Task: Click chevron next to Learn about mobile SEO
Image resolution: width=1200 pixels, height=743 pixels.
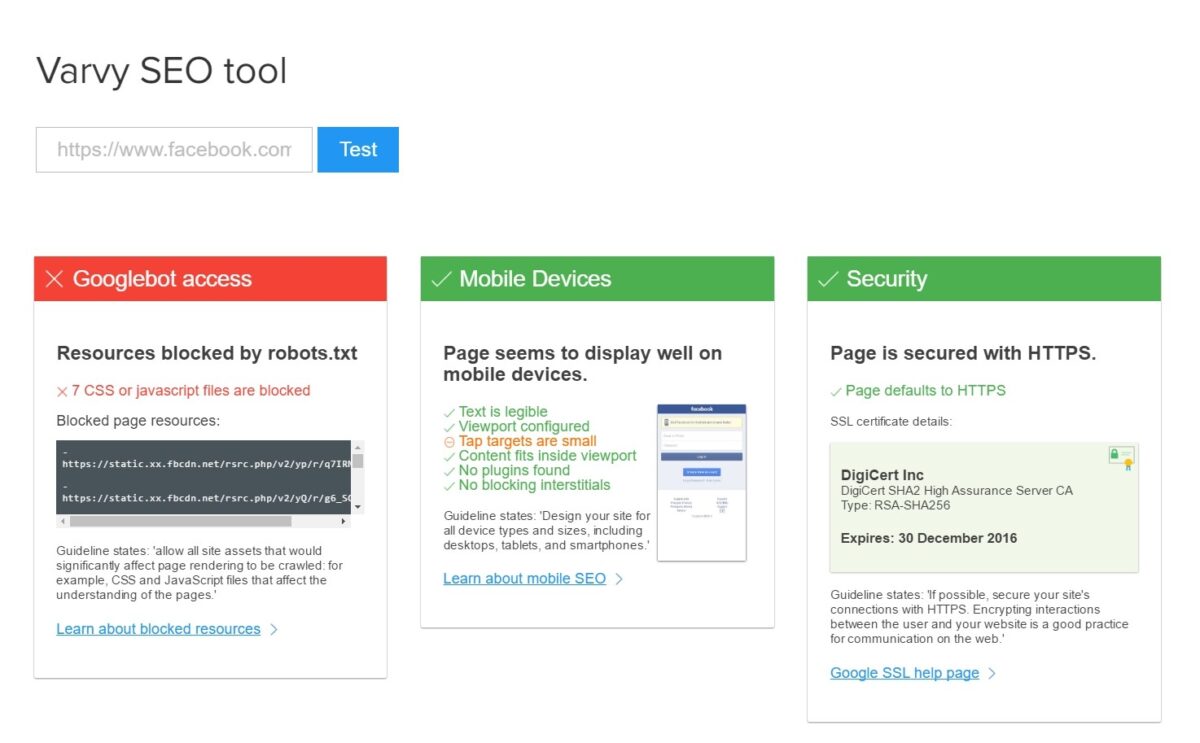Action: pyautogui.click(x=619, y=579)
